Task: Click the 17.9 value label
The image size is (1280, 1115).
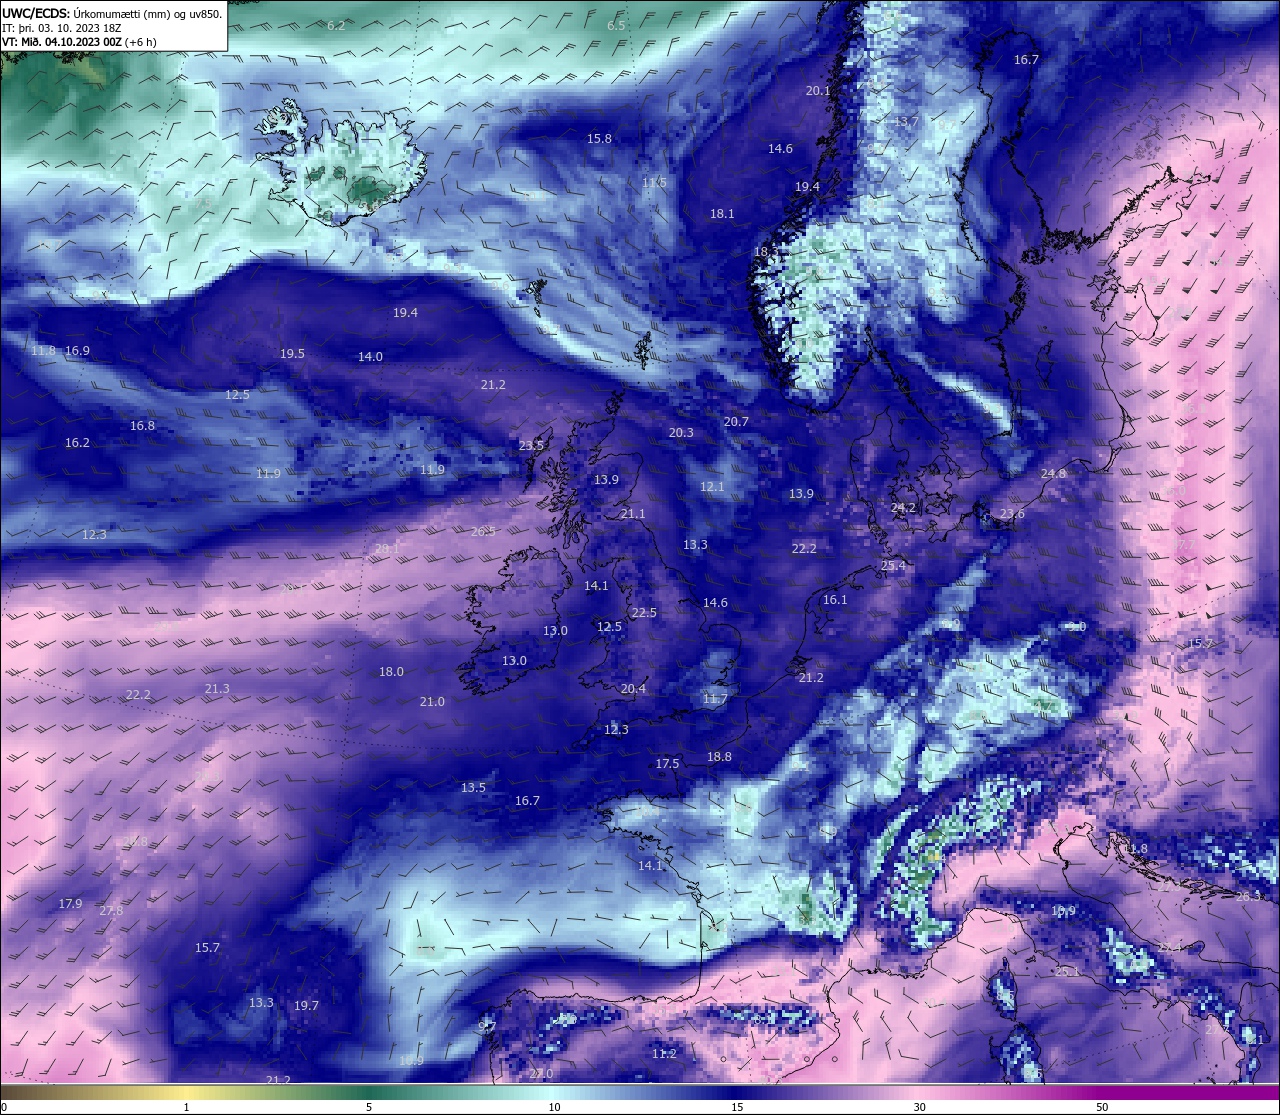Action: click(70, 904)
